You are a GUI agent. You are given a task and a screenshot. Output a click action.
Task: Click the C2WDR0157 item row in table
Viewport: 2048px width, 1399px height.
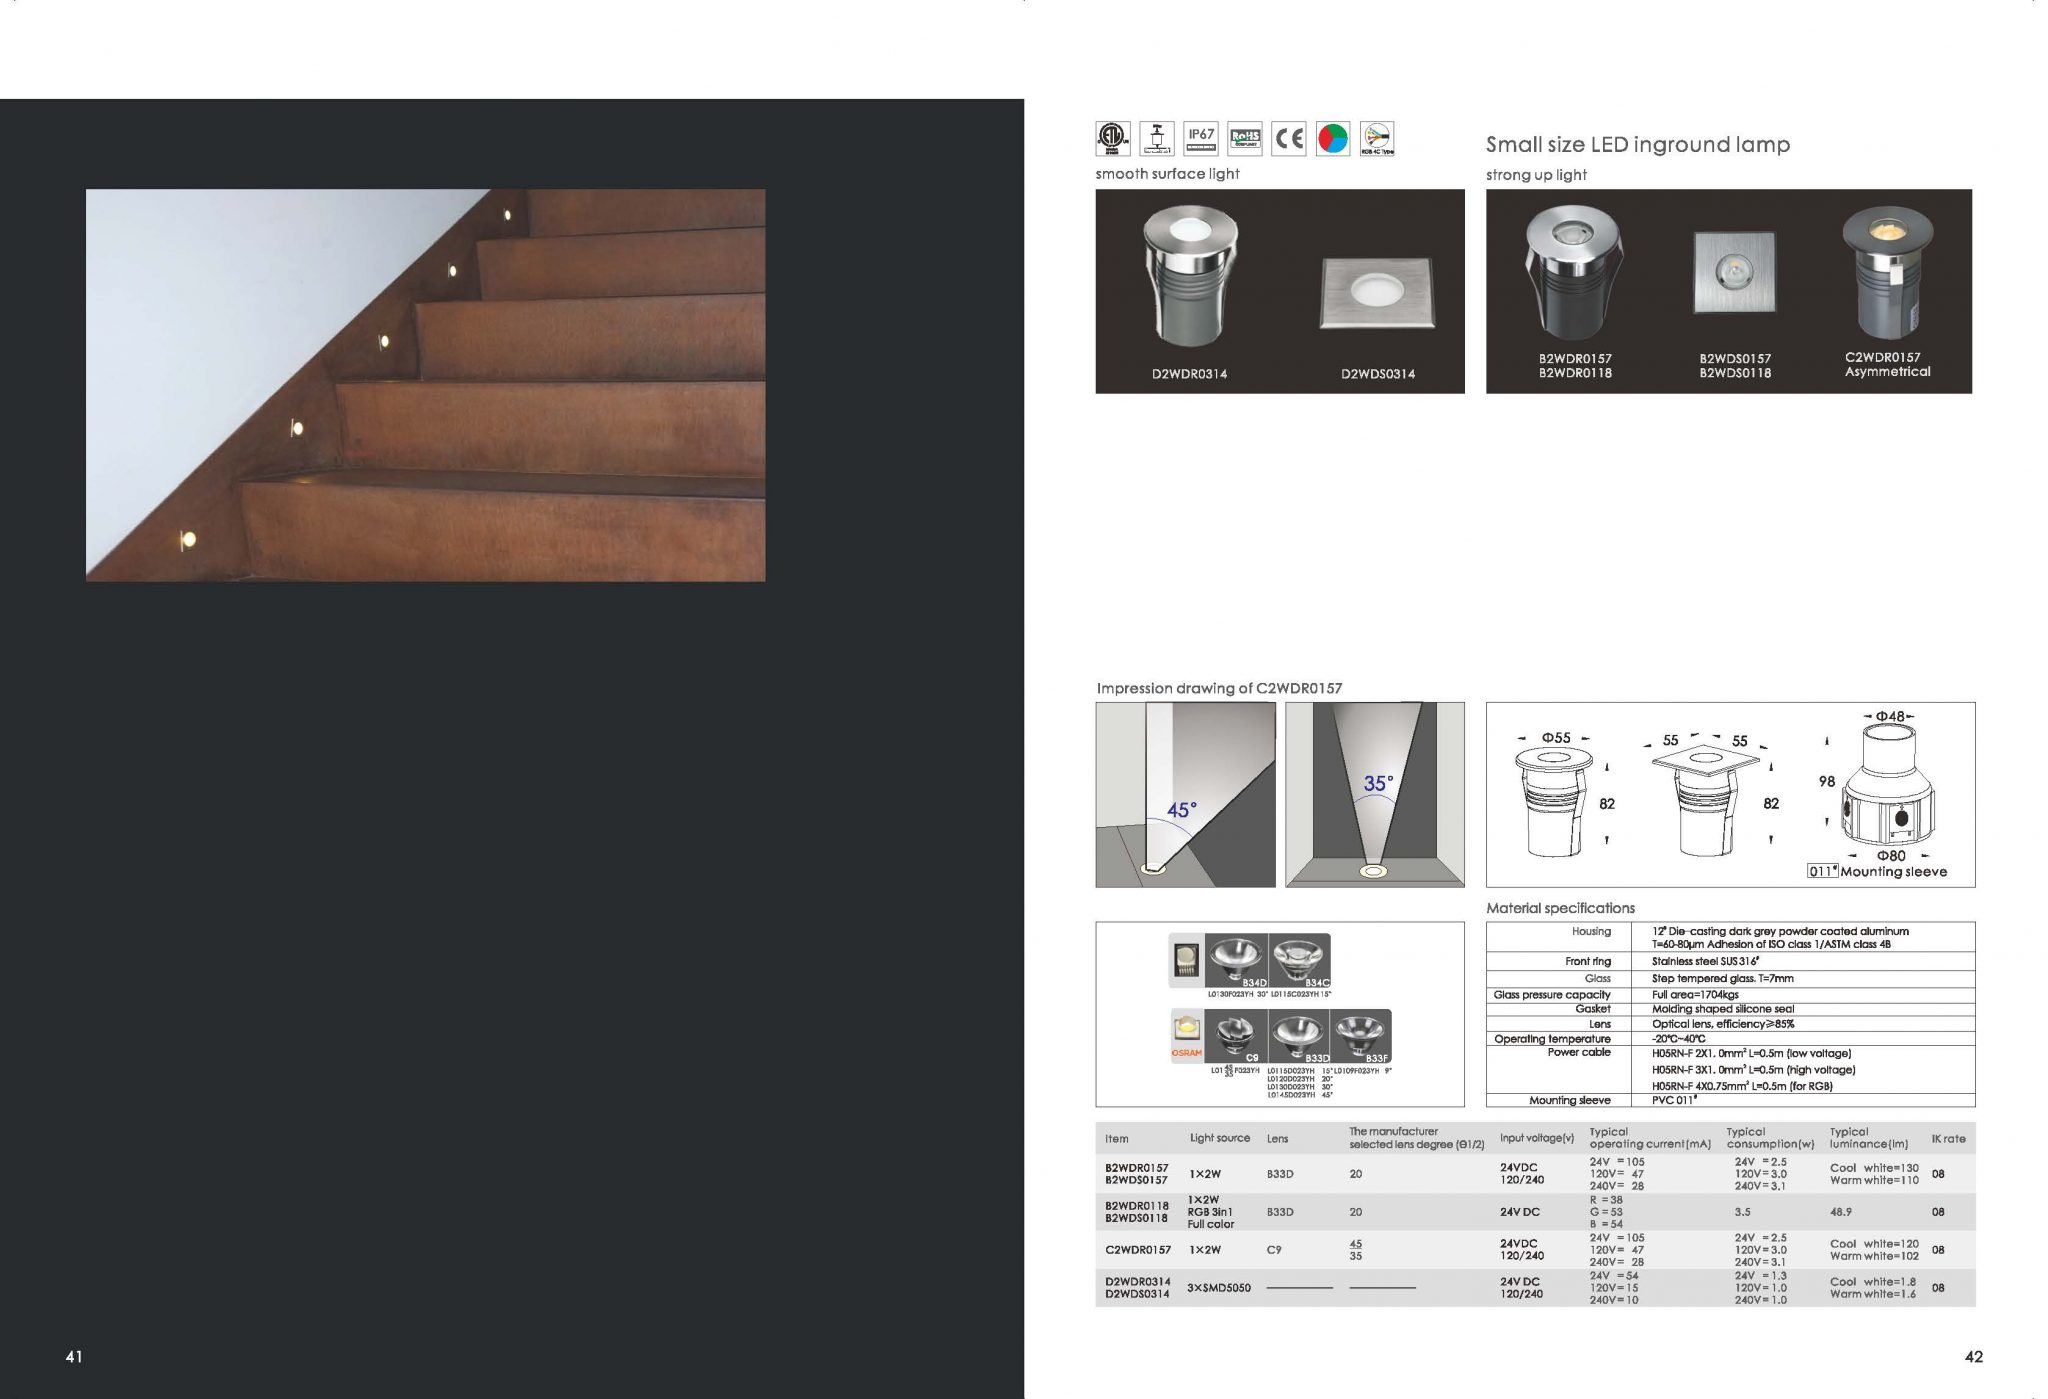1137,1250
